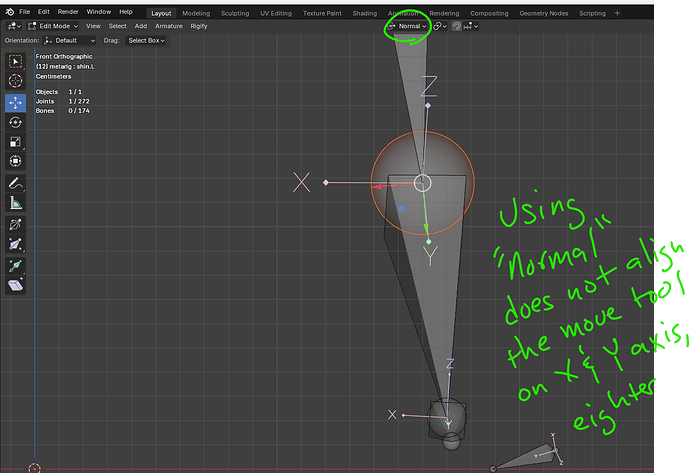Open the Drag Select Box dropdown
The width and height of the screenshot is (690, 473).
[x=146, y=40]
